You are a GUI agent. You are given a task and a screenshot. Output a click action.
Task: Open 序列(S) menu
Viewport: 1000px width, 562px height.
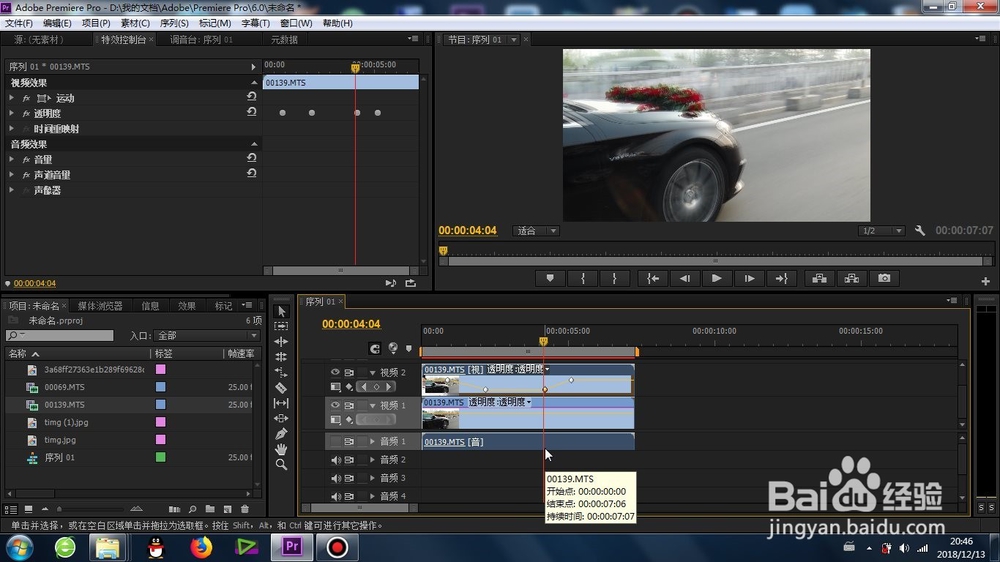click(x=174, y=23)
